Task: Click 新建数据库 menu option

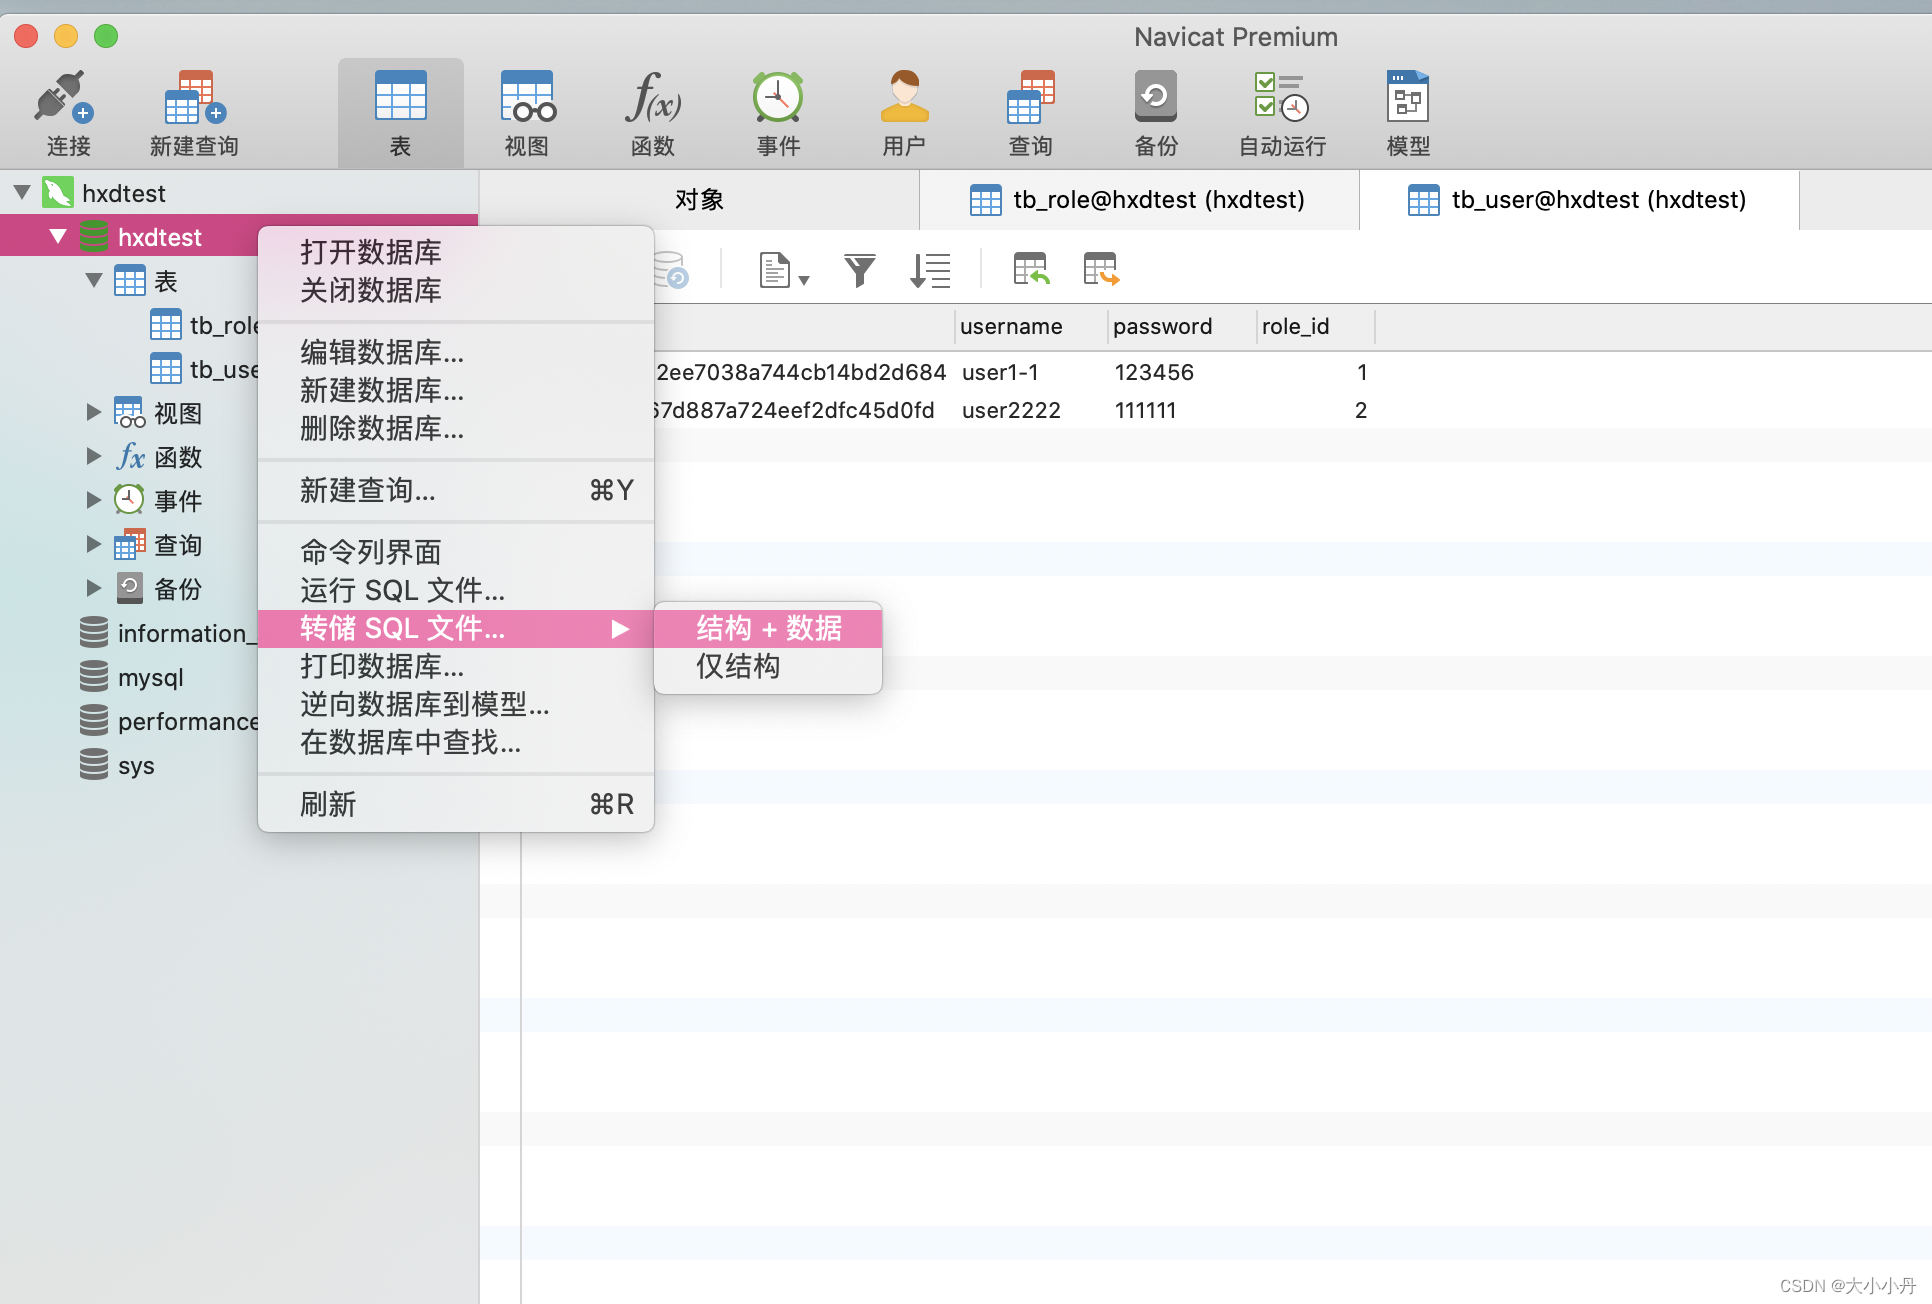Action: (x=384, y=390)
